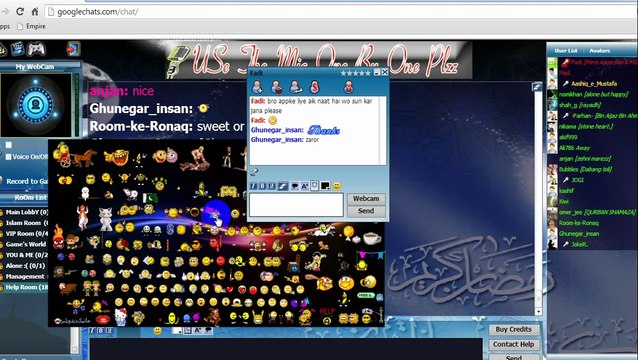
Task: Pick the Pakistan flag emoticon
Action: (x=150, y=198)
